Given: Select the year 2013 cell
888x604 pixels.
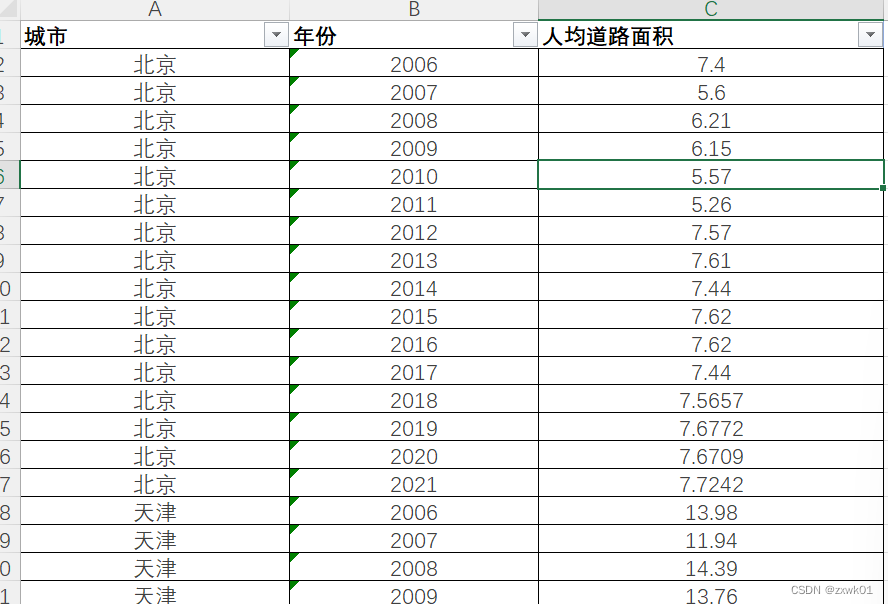Looking at the screenshot, I should pyautogui.click(x=414, y=259).
